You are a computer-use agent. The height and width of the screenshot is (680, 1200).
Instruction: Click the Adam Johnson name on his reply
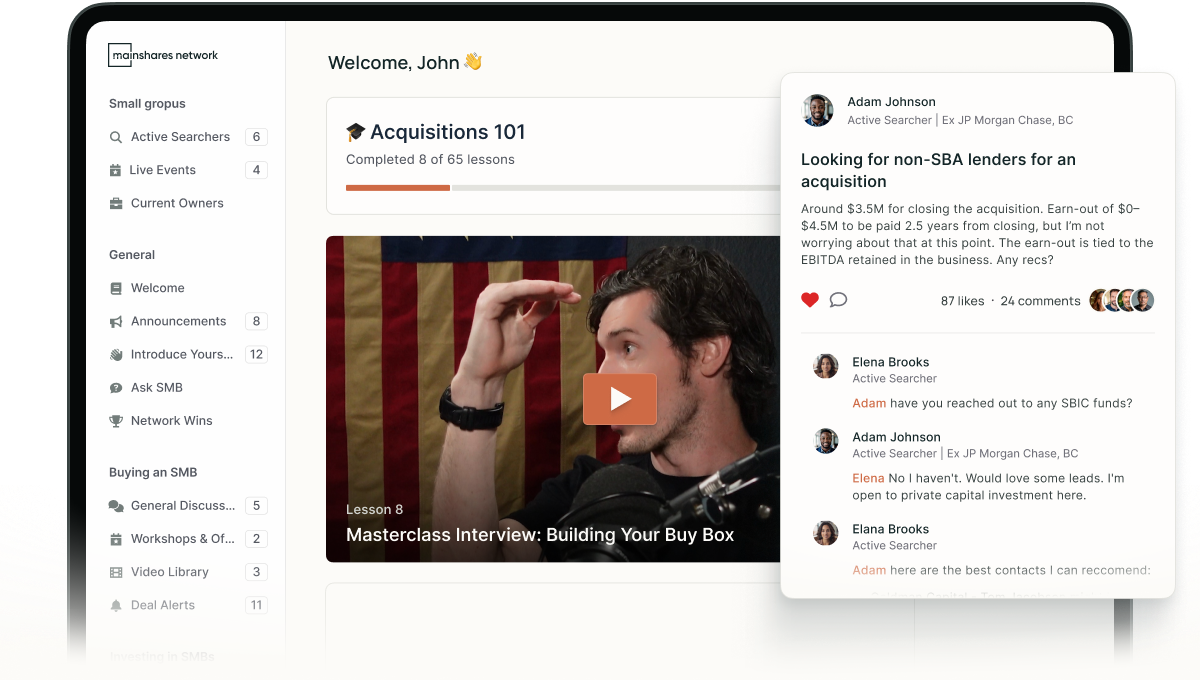click(896, 437)
